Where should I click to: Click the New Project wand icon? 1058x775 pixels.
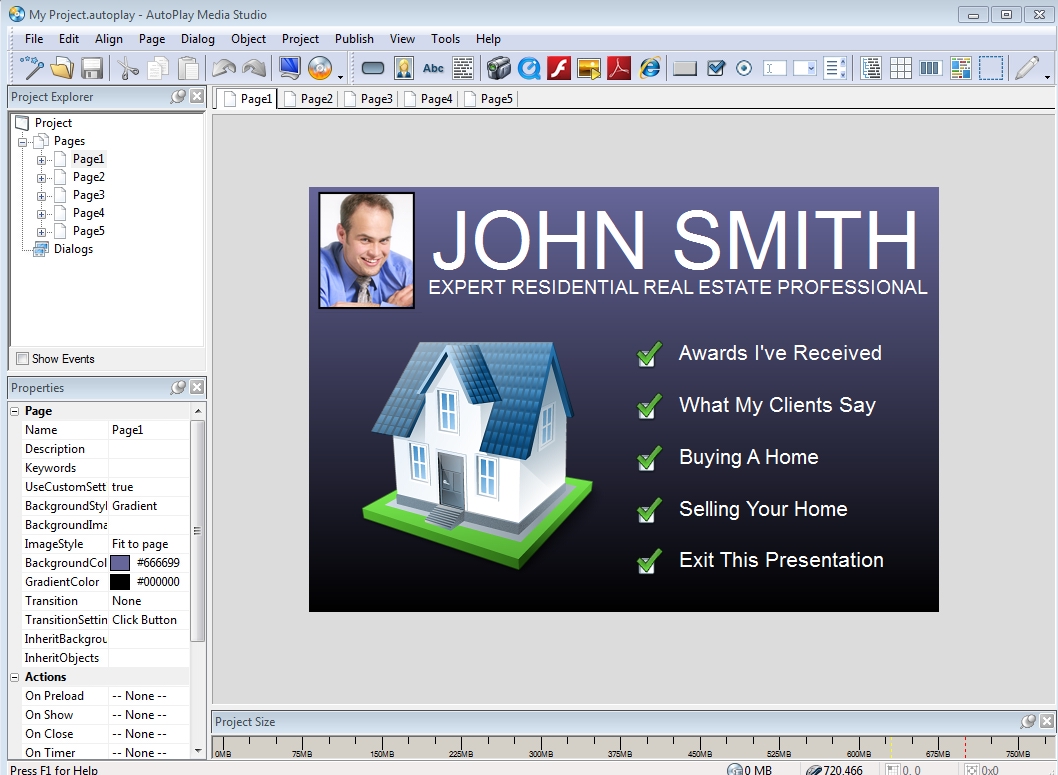coord(32,68)
